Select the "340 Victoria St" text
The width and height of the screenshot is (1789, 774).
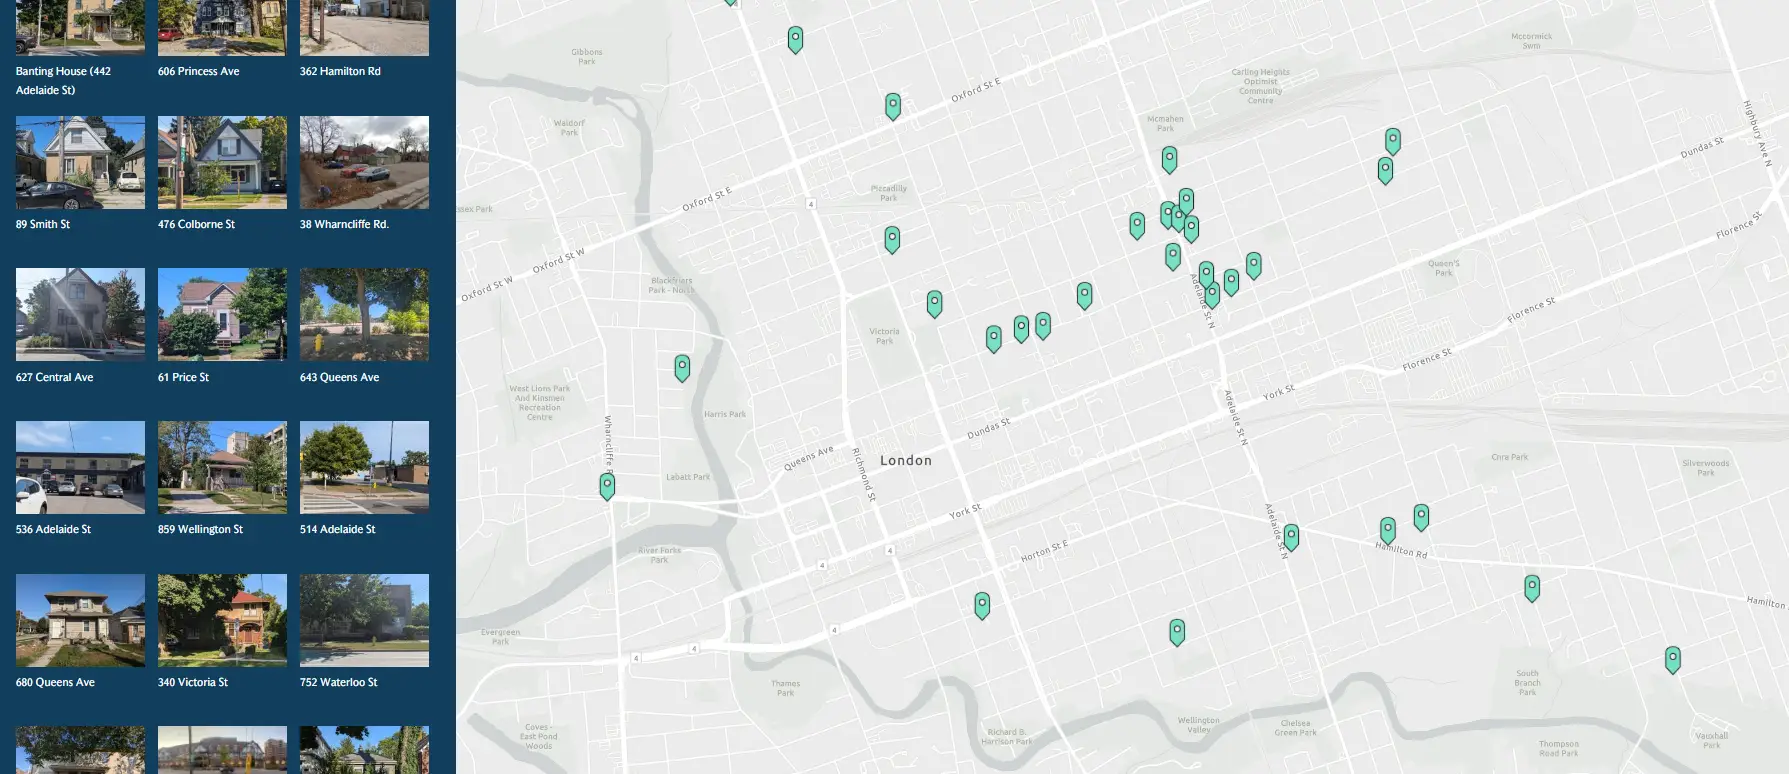pyautogui.click(x=193, y=682)
